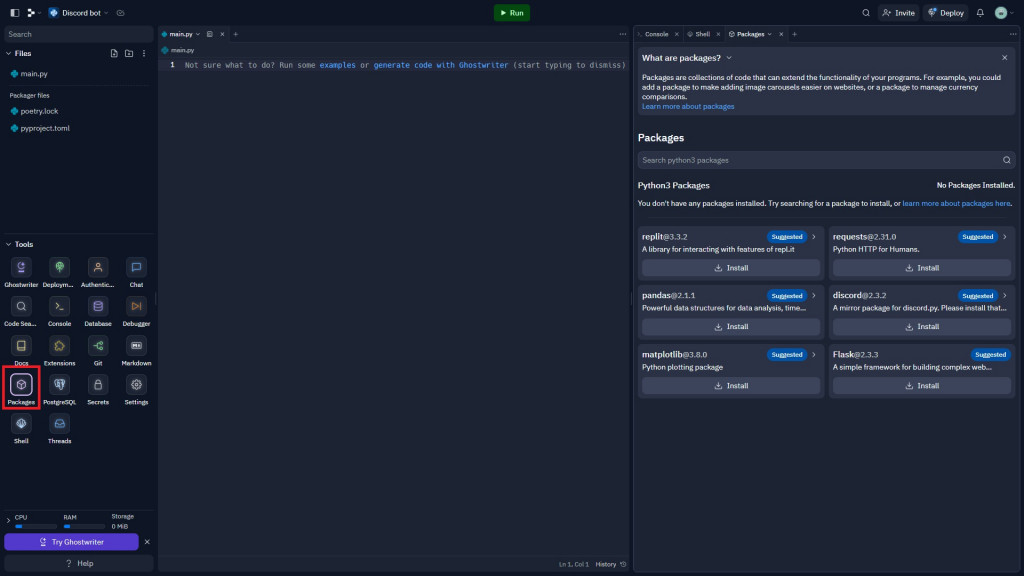
Task: Select the Packages tab
Action: point(750,34)
